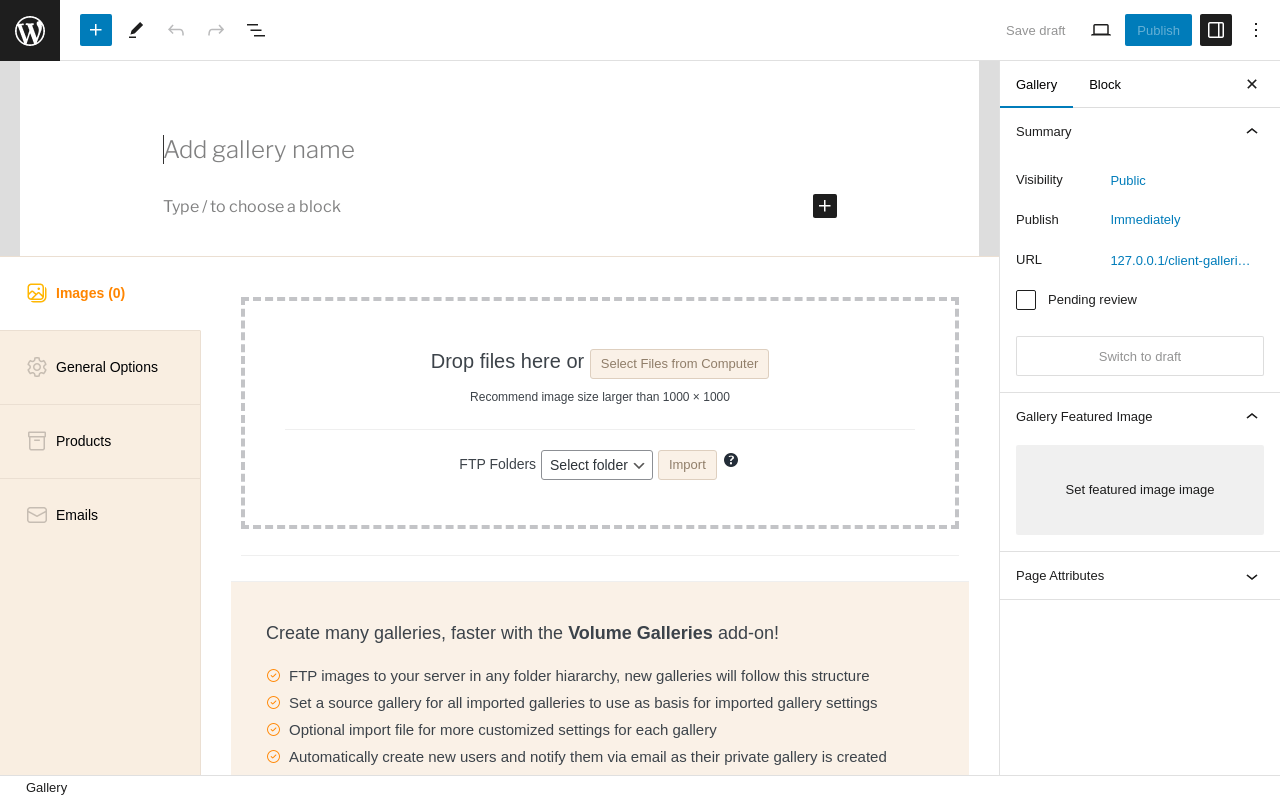Switch to the Block tab
The image size is (1280, 800).
pyautogui.click(x=1105, y=84)
